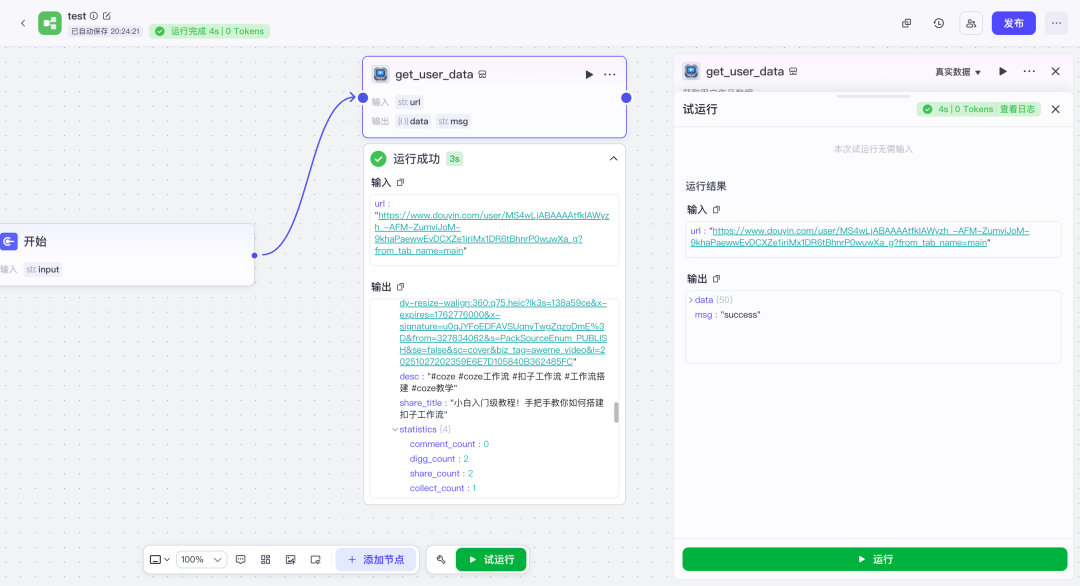The width and height of the screenshot is (1080, 586).
Task: Click the duplicate workflow icon in header
Action: coord(906,23)
